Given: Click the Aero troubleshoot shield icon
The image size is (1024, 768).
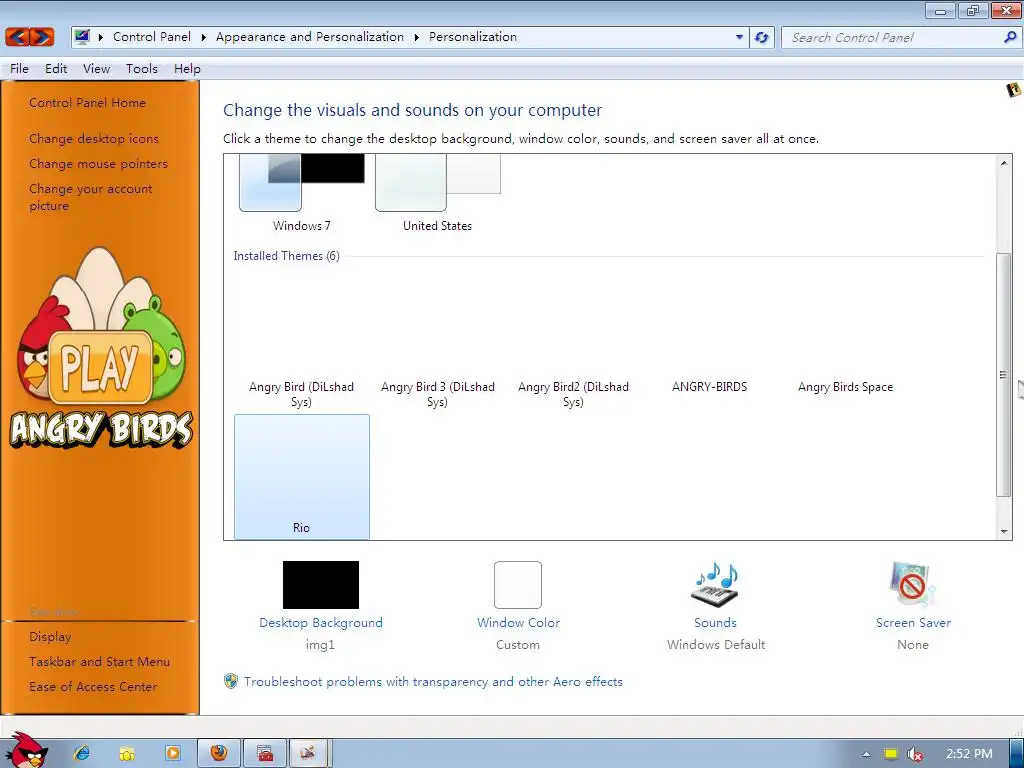Looking at the screenshot, I should pos(231,681).
